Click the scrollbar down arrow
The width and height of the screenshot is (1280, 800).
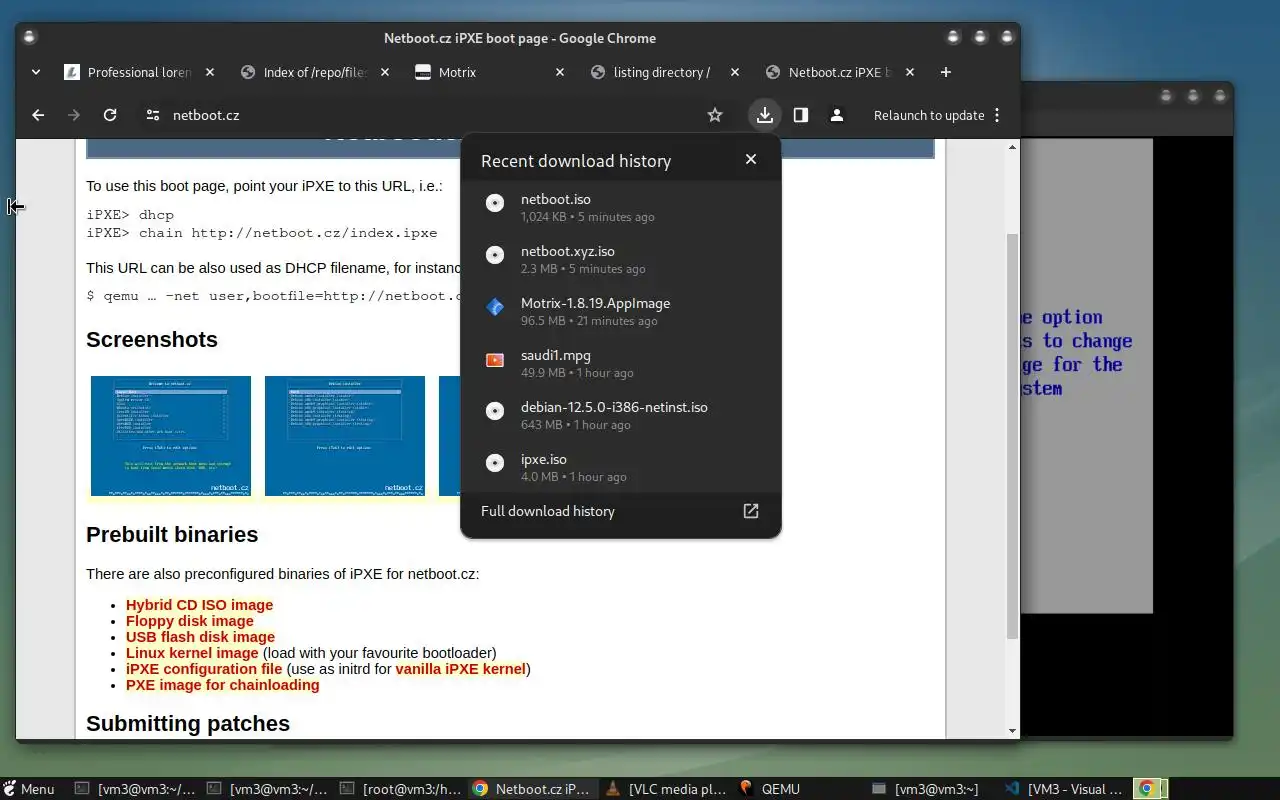1012,731
